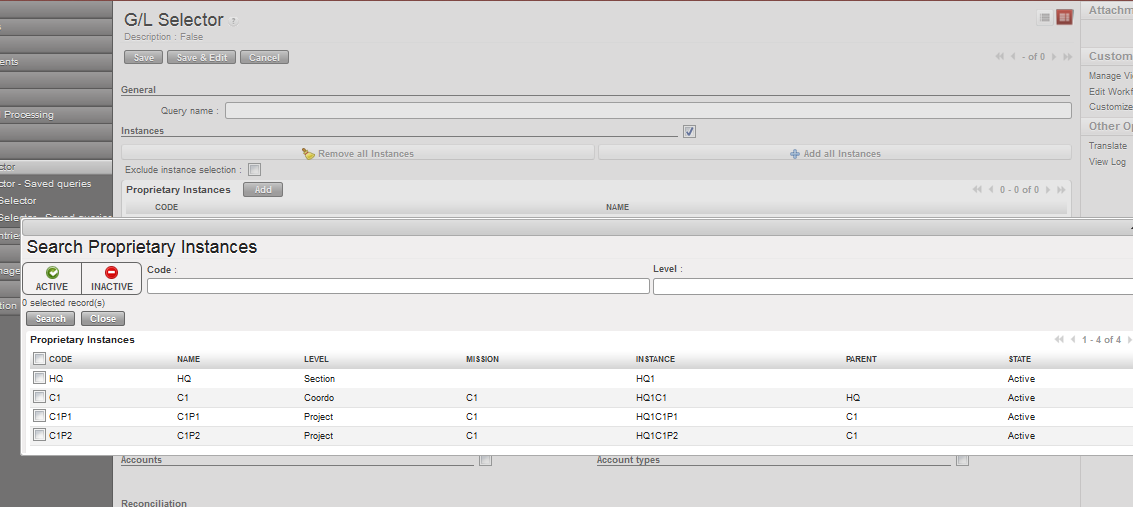The width and height of the screenshot is (1133, 507).
Task: Expand the Accounts section checkbox
Action: [485, 460]
